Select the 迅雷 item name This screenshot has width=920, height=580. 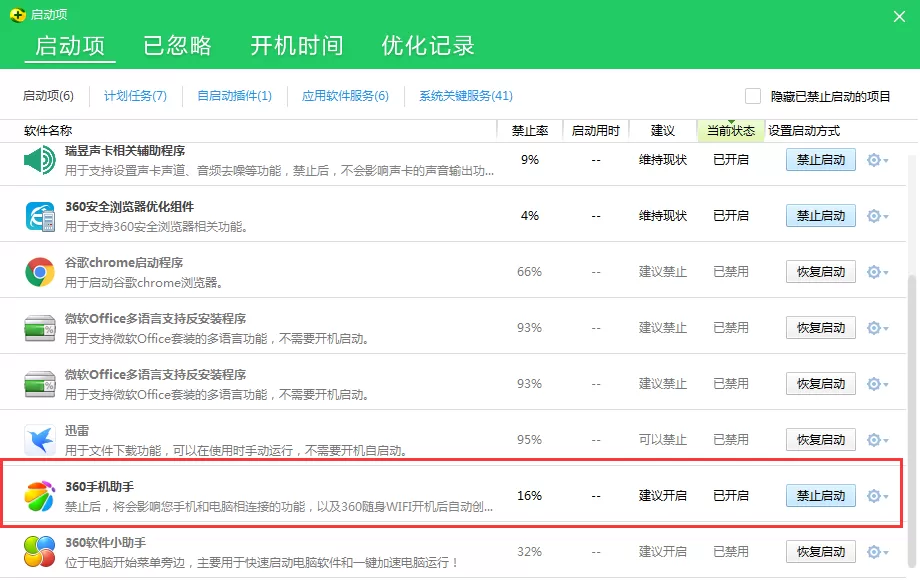[77, 430]
